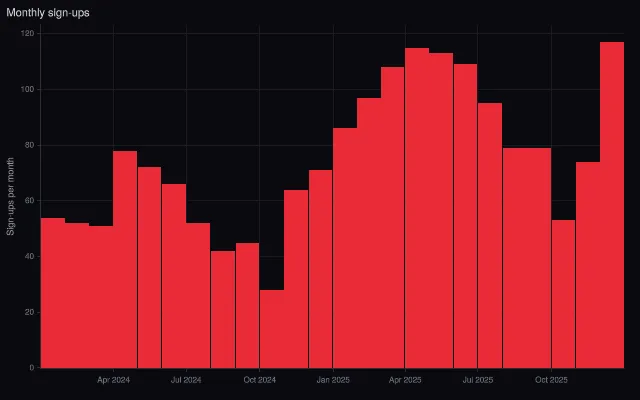Screen dimensions: 640x400
Task: Select the November 2025 bar reaching about 74
Action: click(588, 265)
